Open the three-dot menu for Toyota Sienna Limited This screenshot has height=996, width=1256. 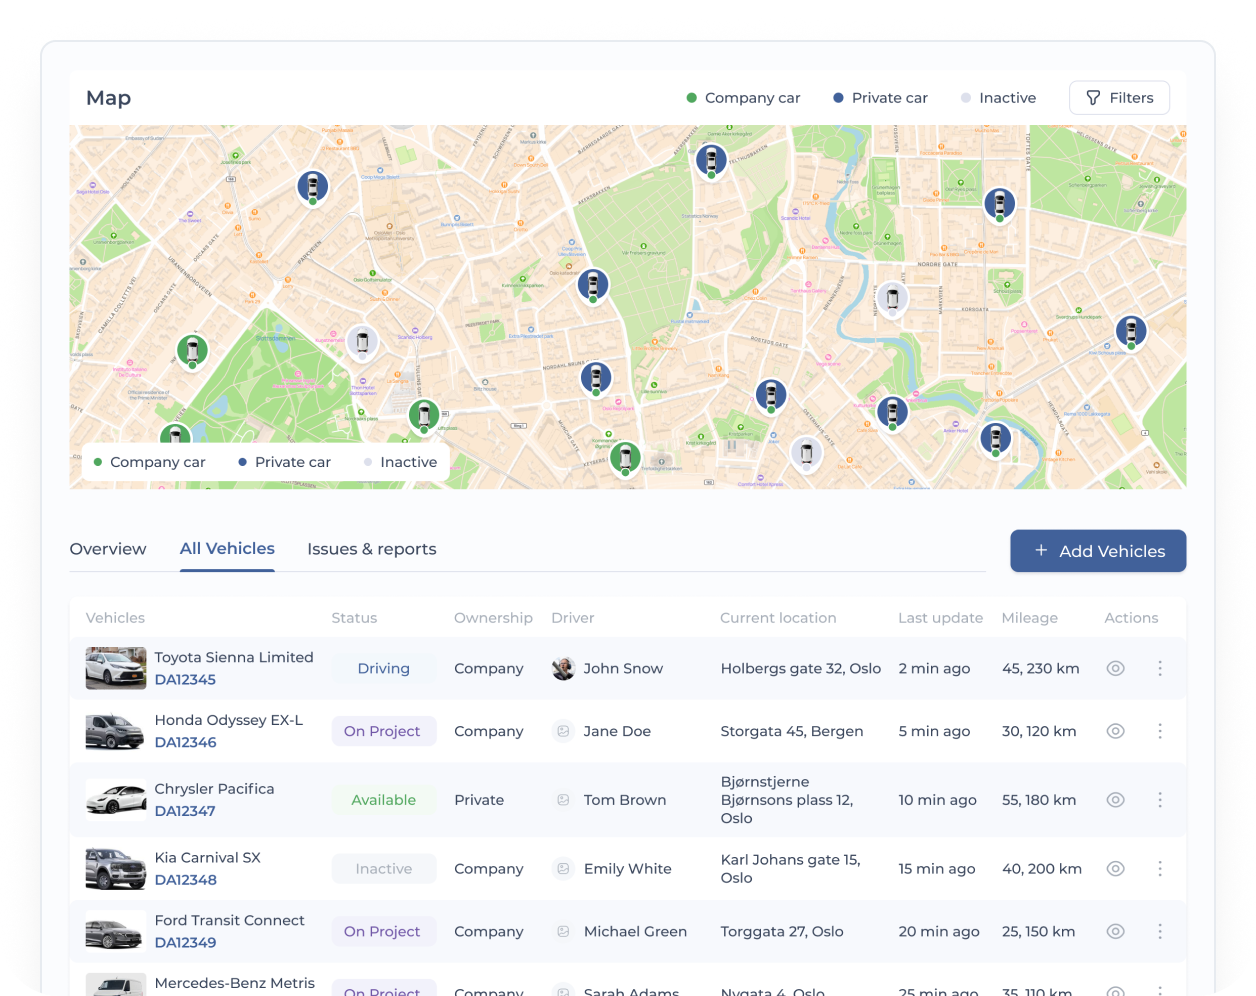click(1160, 669)
